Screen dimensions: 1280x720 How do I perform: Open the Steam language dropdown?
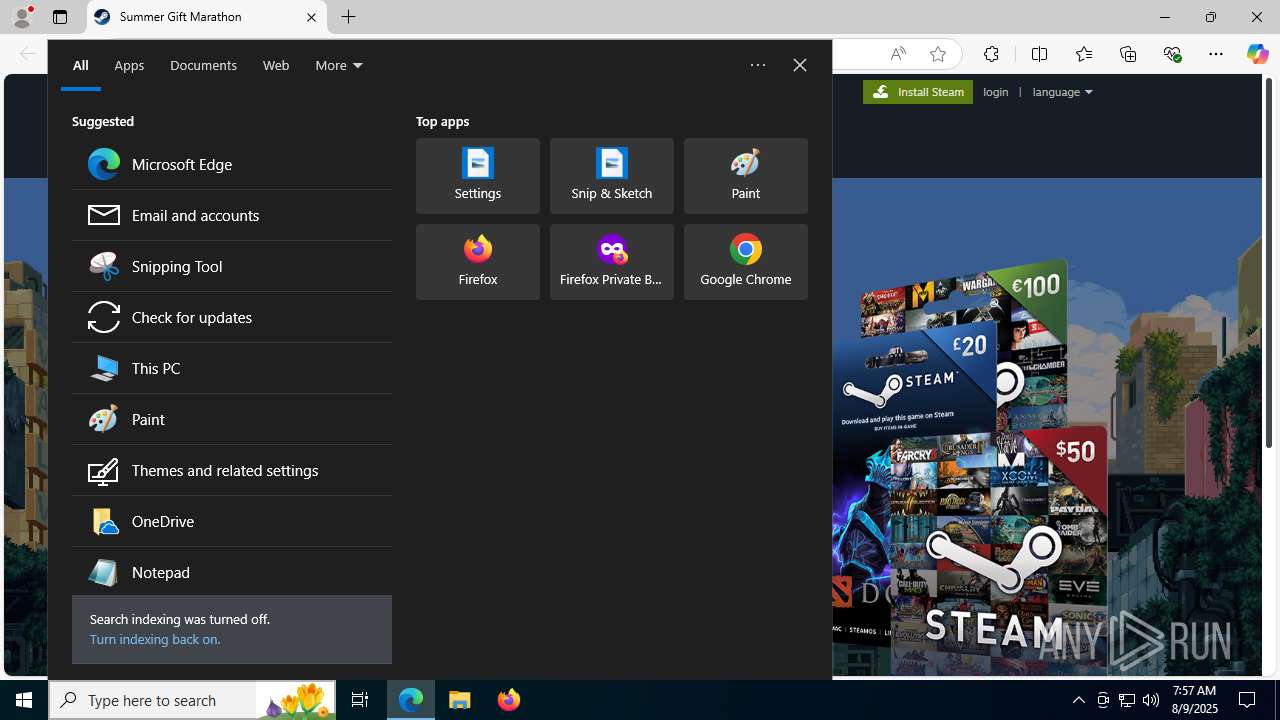(1062, 92)
